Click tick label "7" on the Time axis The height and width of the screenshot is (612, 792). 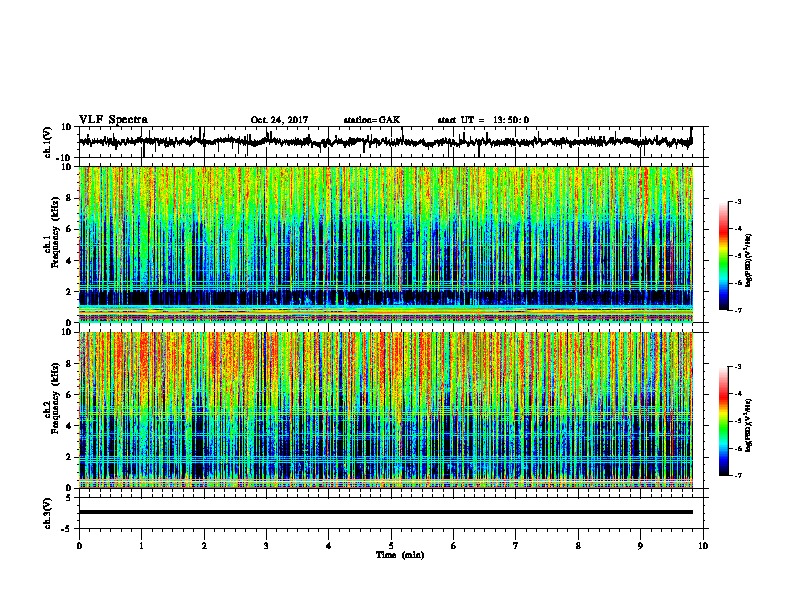coord(516,546)
